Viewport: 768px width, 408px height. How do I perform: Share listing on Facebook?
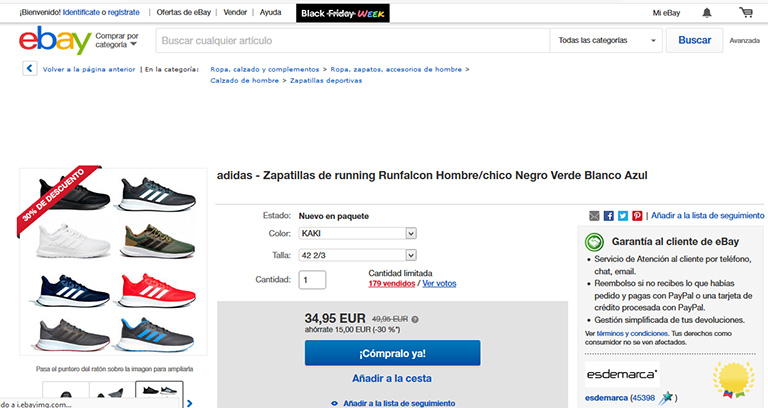609,215
